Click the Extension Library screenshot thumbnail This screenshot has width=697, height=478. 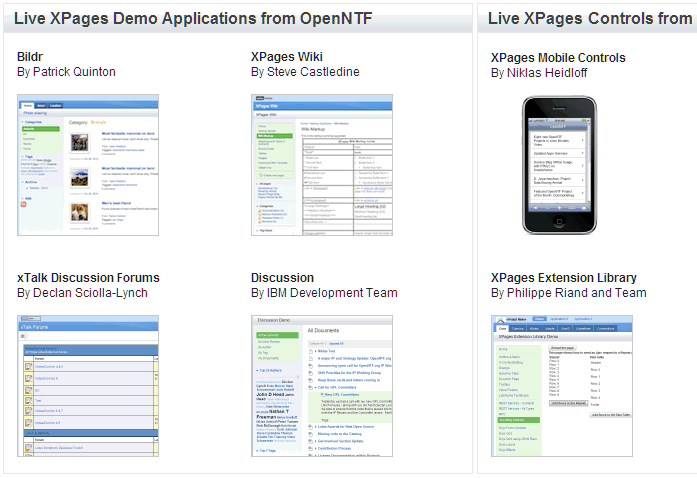point(562,386)
